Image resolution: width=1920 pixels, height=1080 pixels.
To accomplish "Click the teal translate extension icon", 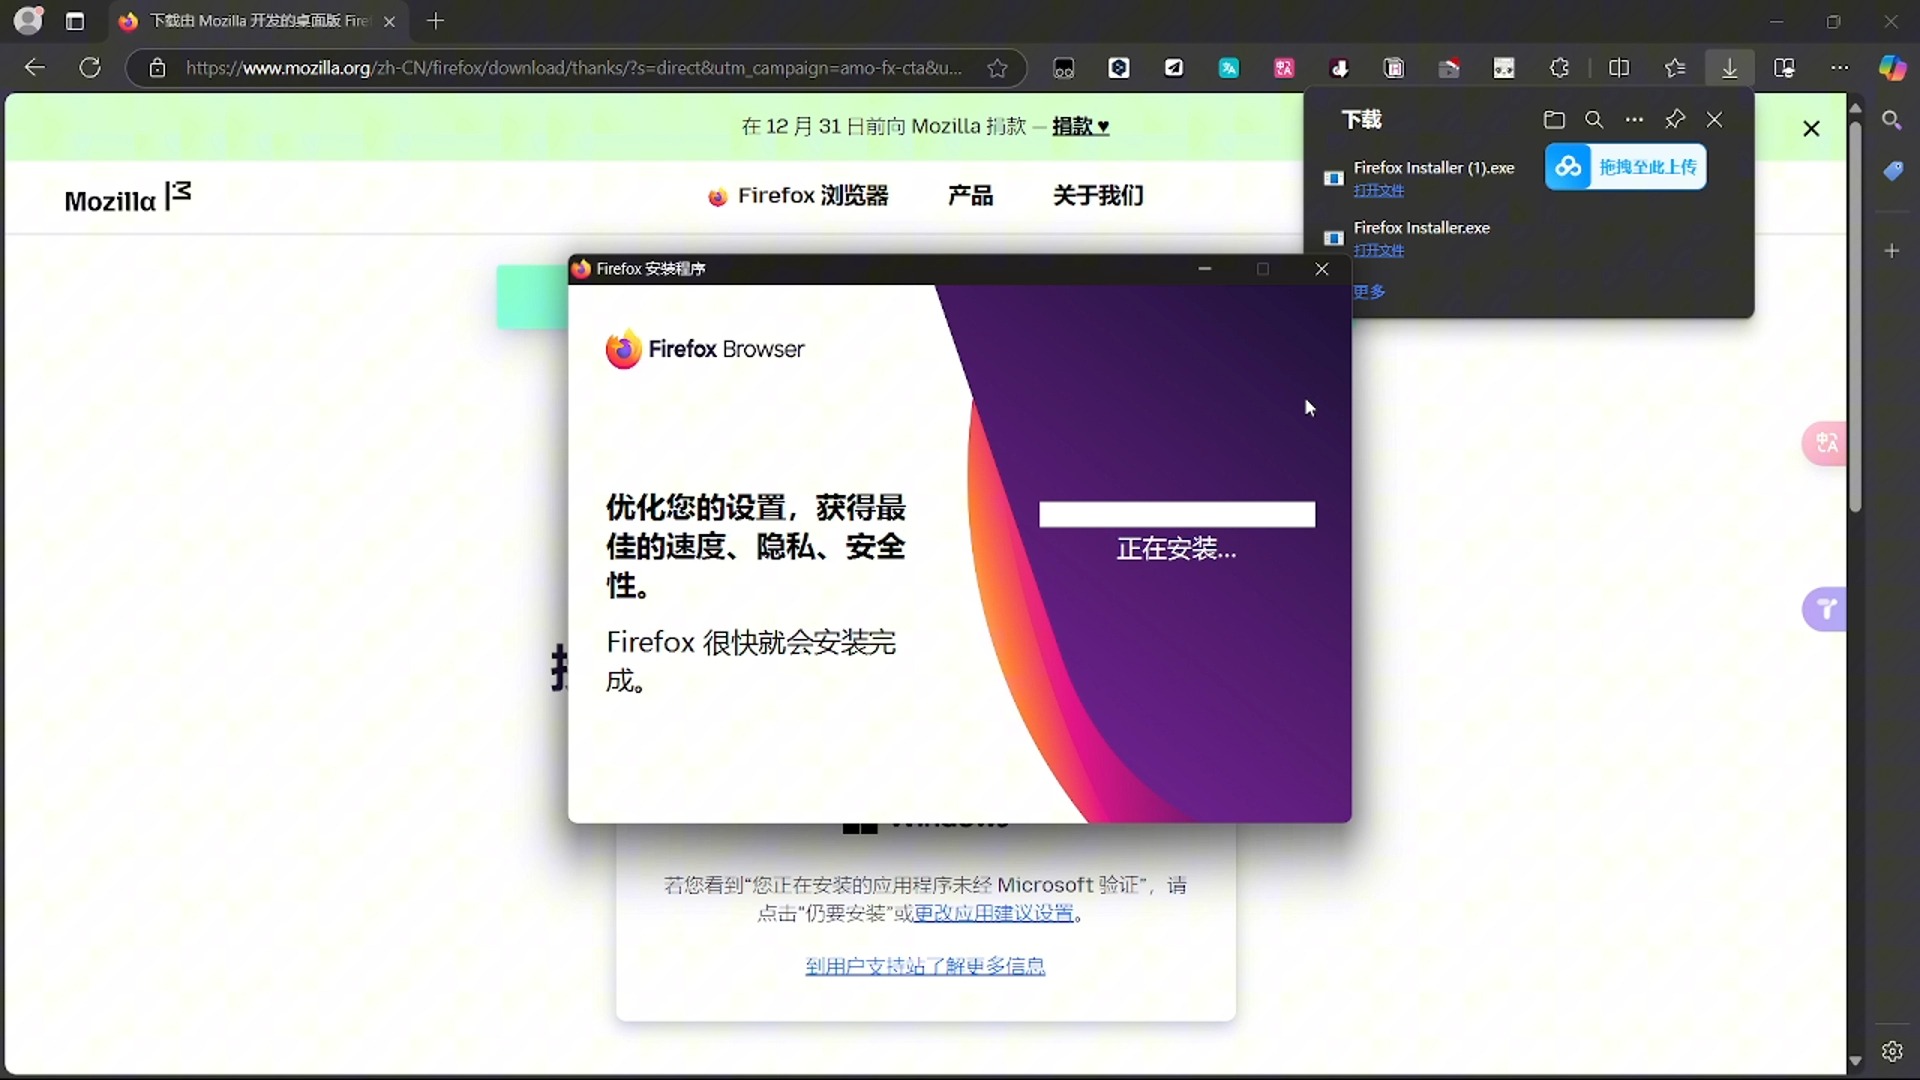I will click(x=1229, y=68).
